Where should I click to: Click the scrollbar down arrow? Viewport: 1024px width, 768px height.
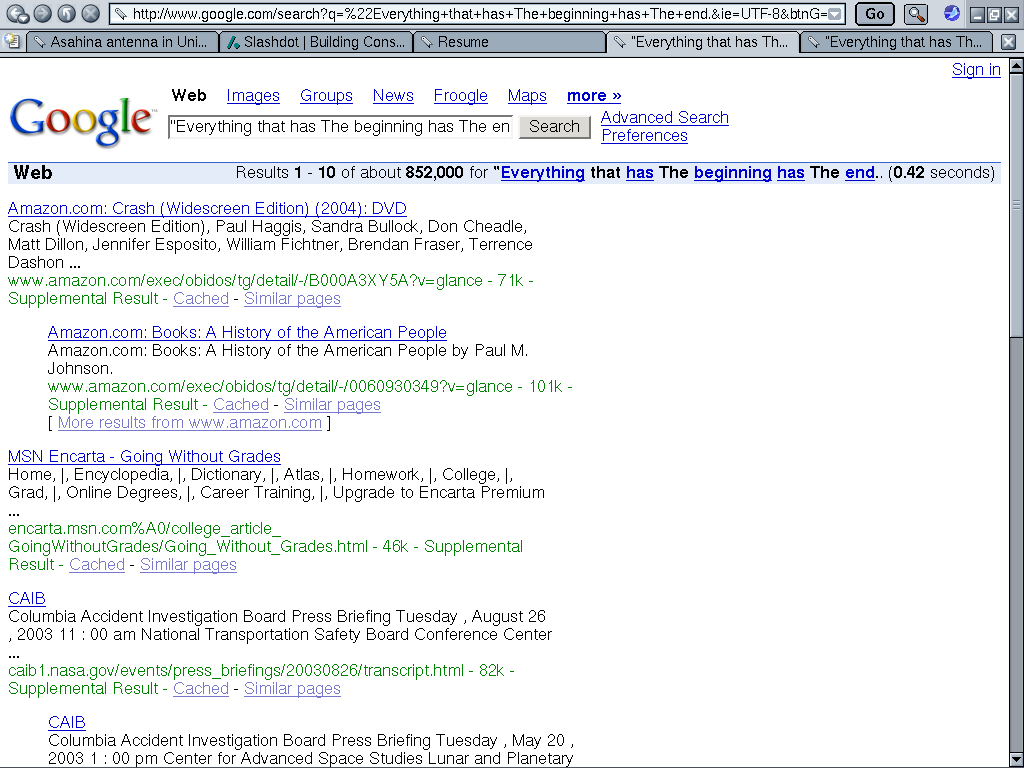point(1016,760)
